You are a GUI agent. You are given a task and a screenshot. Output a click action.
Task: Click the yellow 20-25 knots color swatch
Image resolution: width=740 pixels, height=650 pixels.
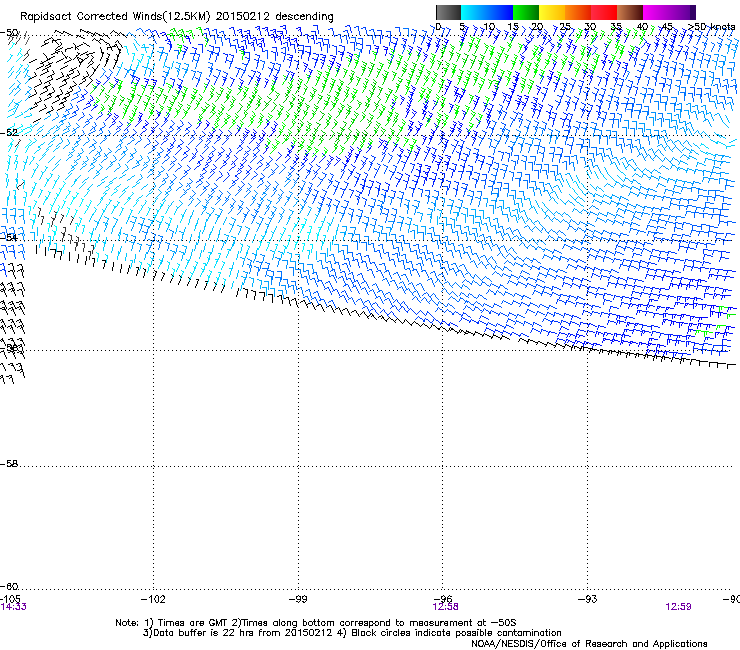(552, 12)
